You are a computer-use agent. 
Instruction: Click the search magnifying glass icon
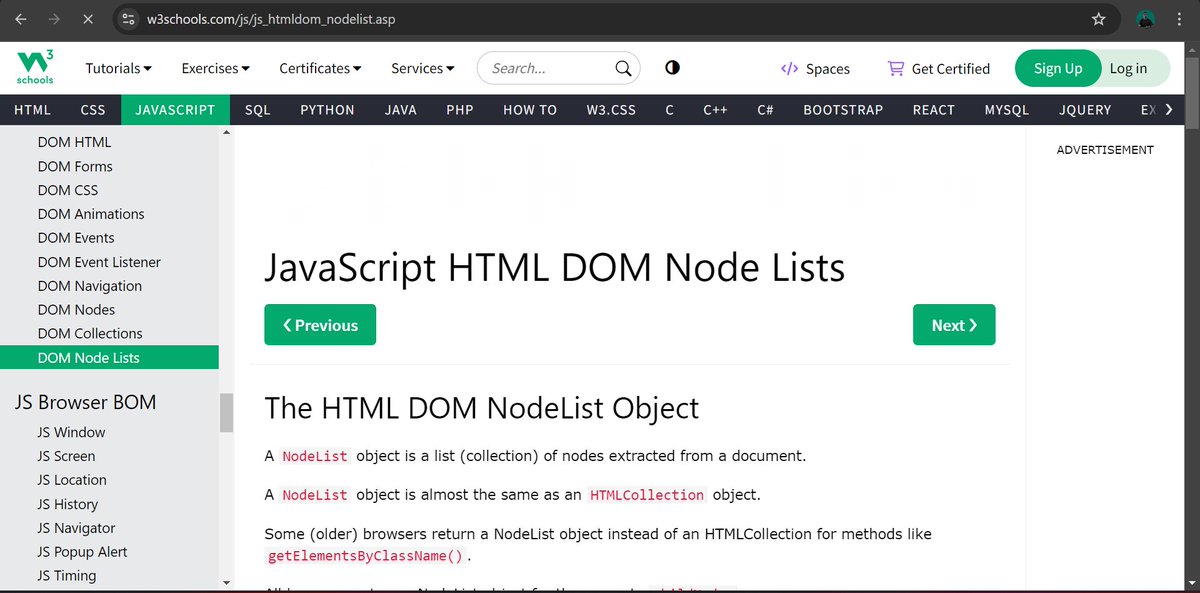(623, 68)
